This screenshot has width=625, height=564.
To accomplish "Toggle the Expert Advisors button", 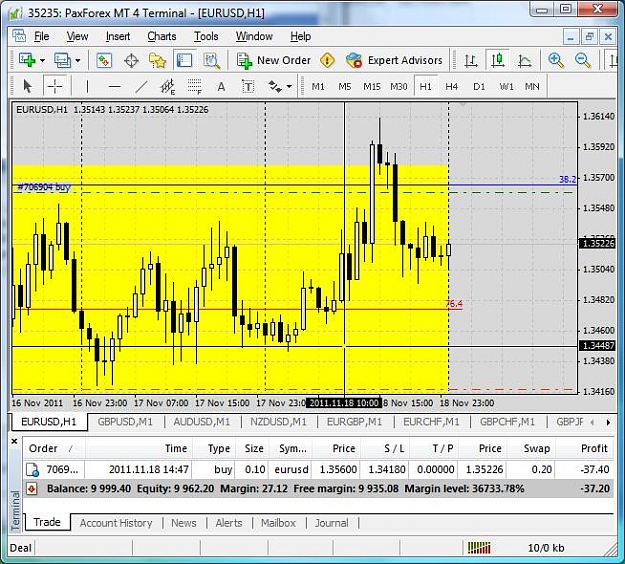I will tap(394, 61).
